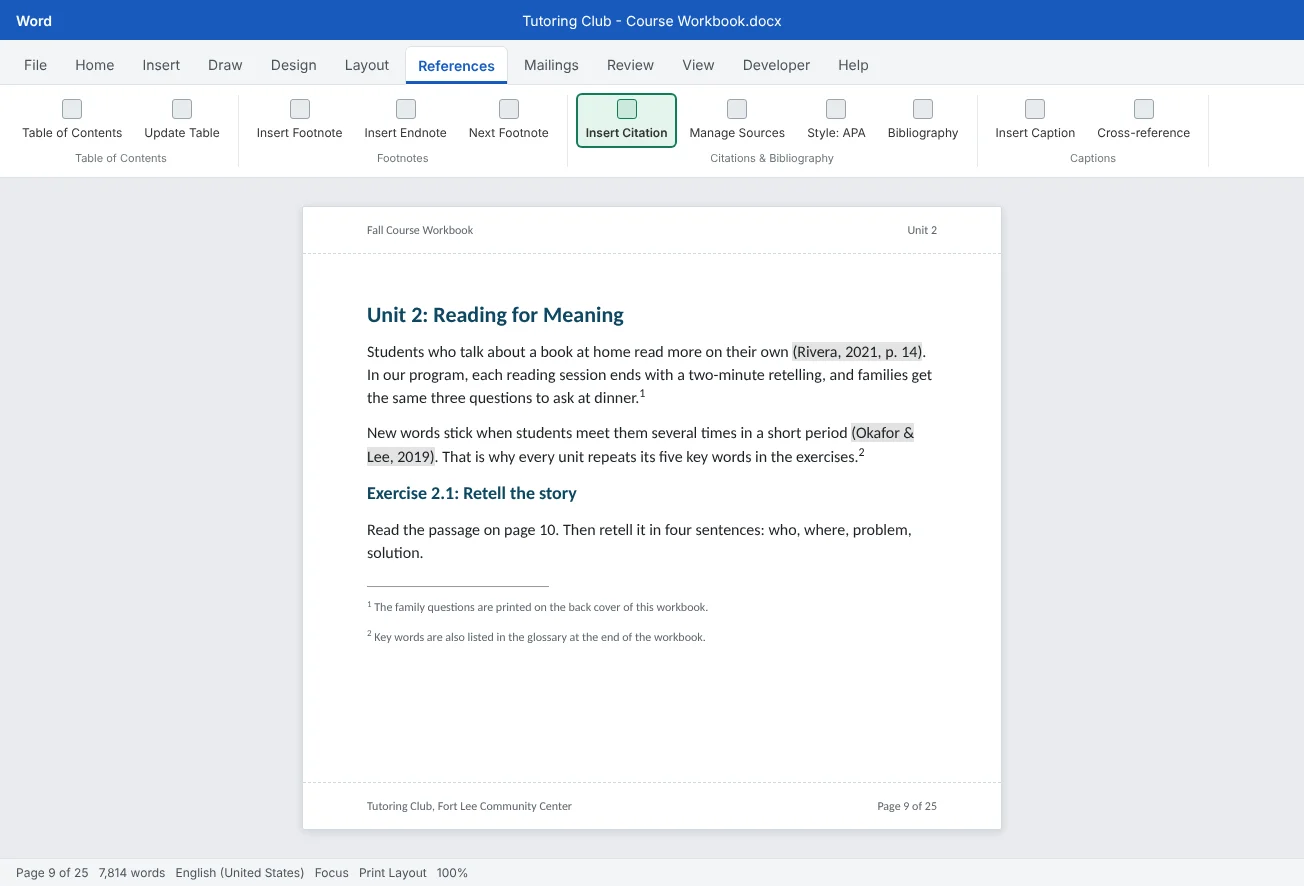Open the Developer tab

tap(776, 65)
